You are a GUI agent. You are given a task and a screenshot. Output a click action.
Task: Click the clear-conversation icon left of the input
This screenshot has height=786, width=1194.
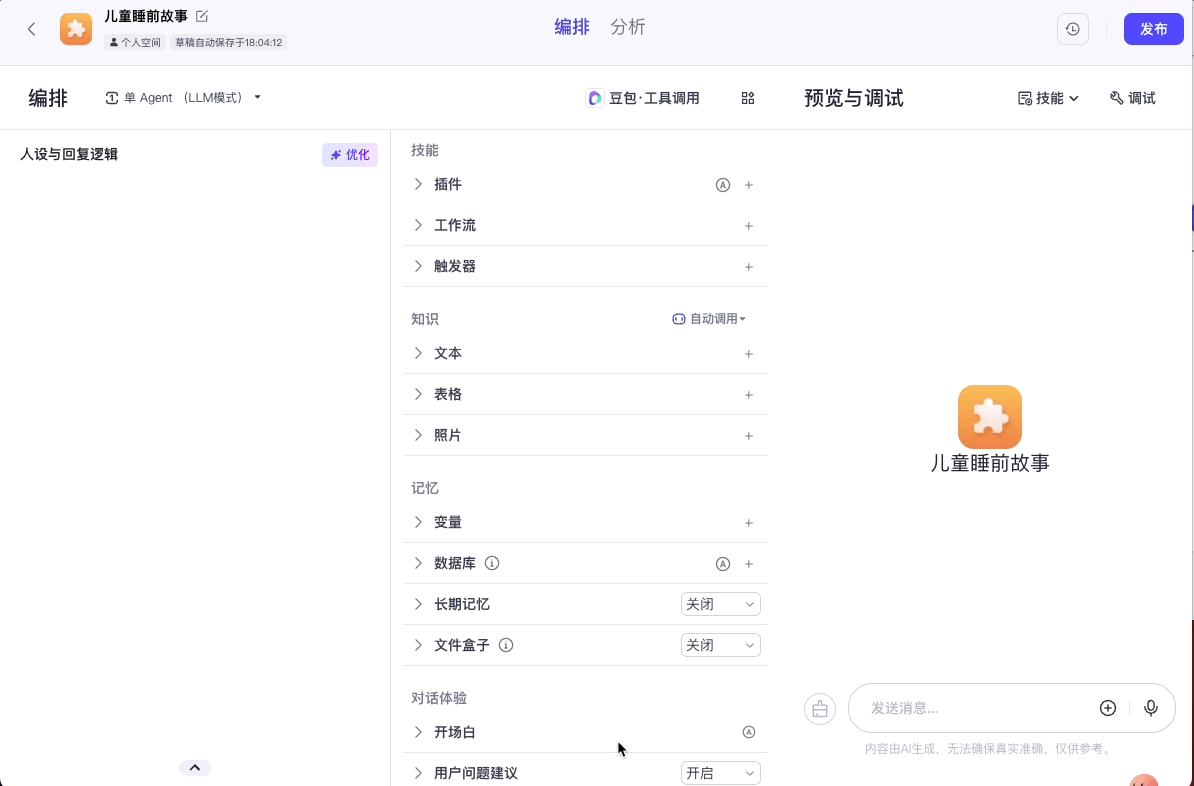tap(819, 708)
